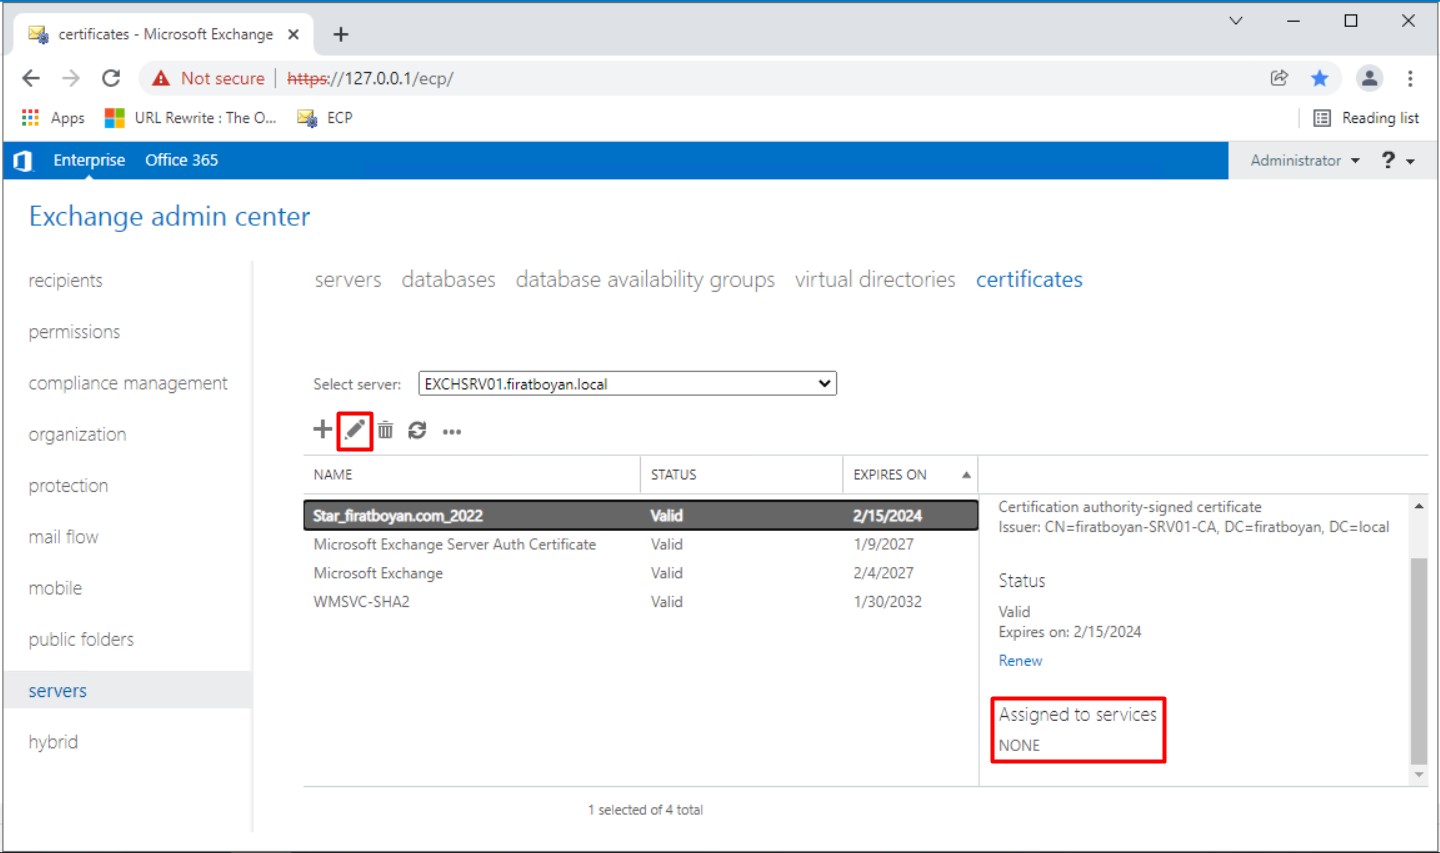The height and width of the screenshot is (853, 1440).
Task: Go back in browser history
Action: 31,78
